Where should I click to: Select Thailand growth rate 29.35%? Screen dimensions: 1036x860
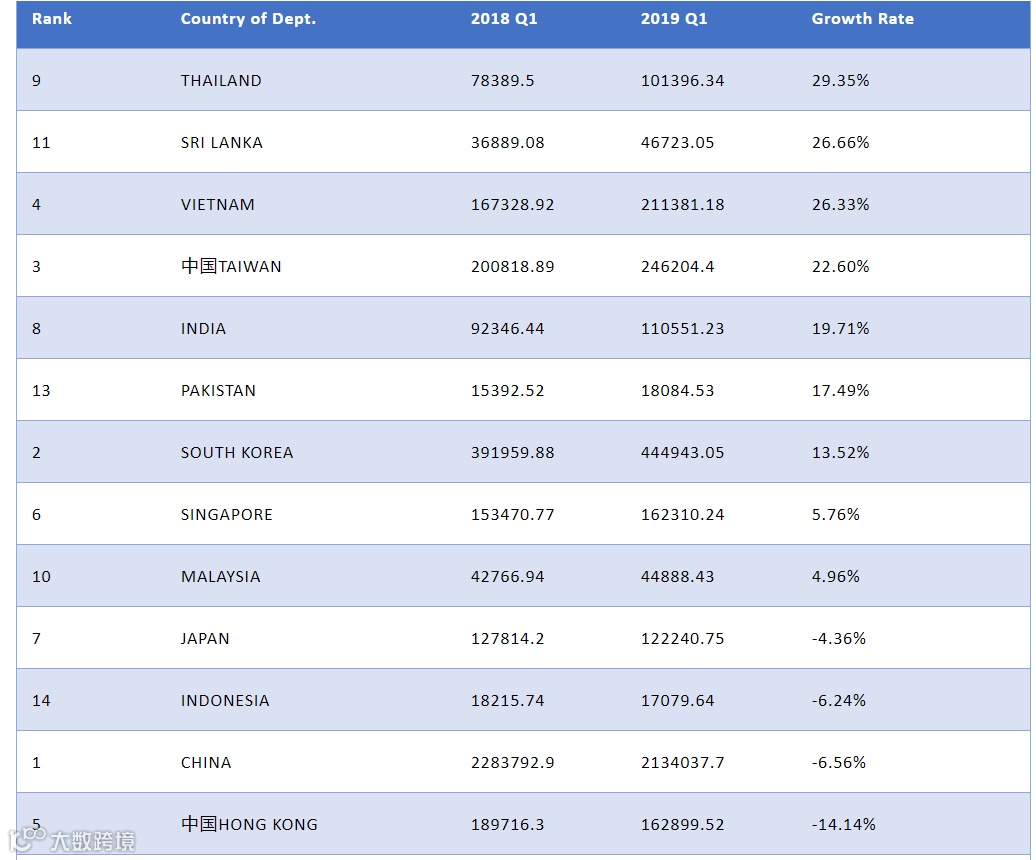pyautogui.click(x=840, y=81)
